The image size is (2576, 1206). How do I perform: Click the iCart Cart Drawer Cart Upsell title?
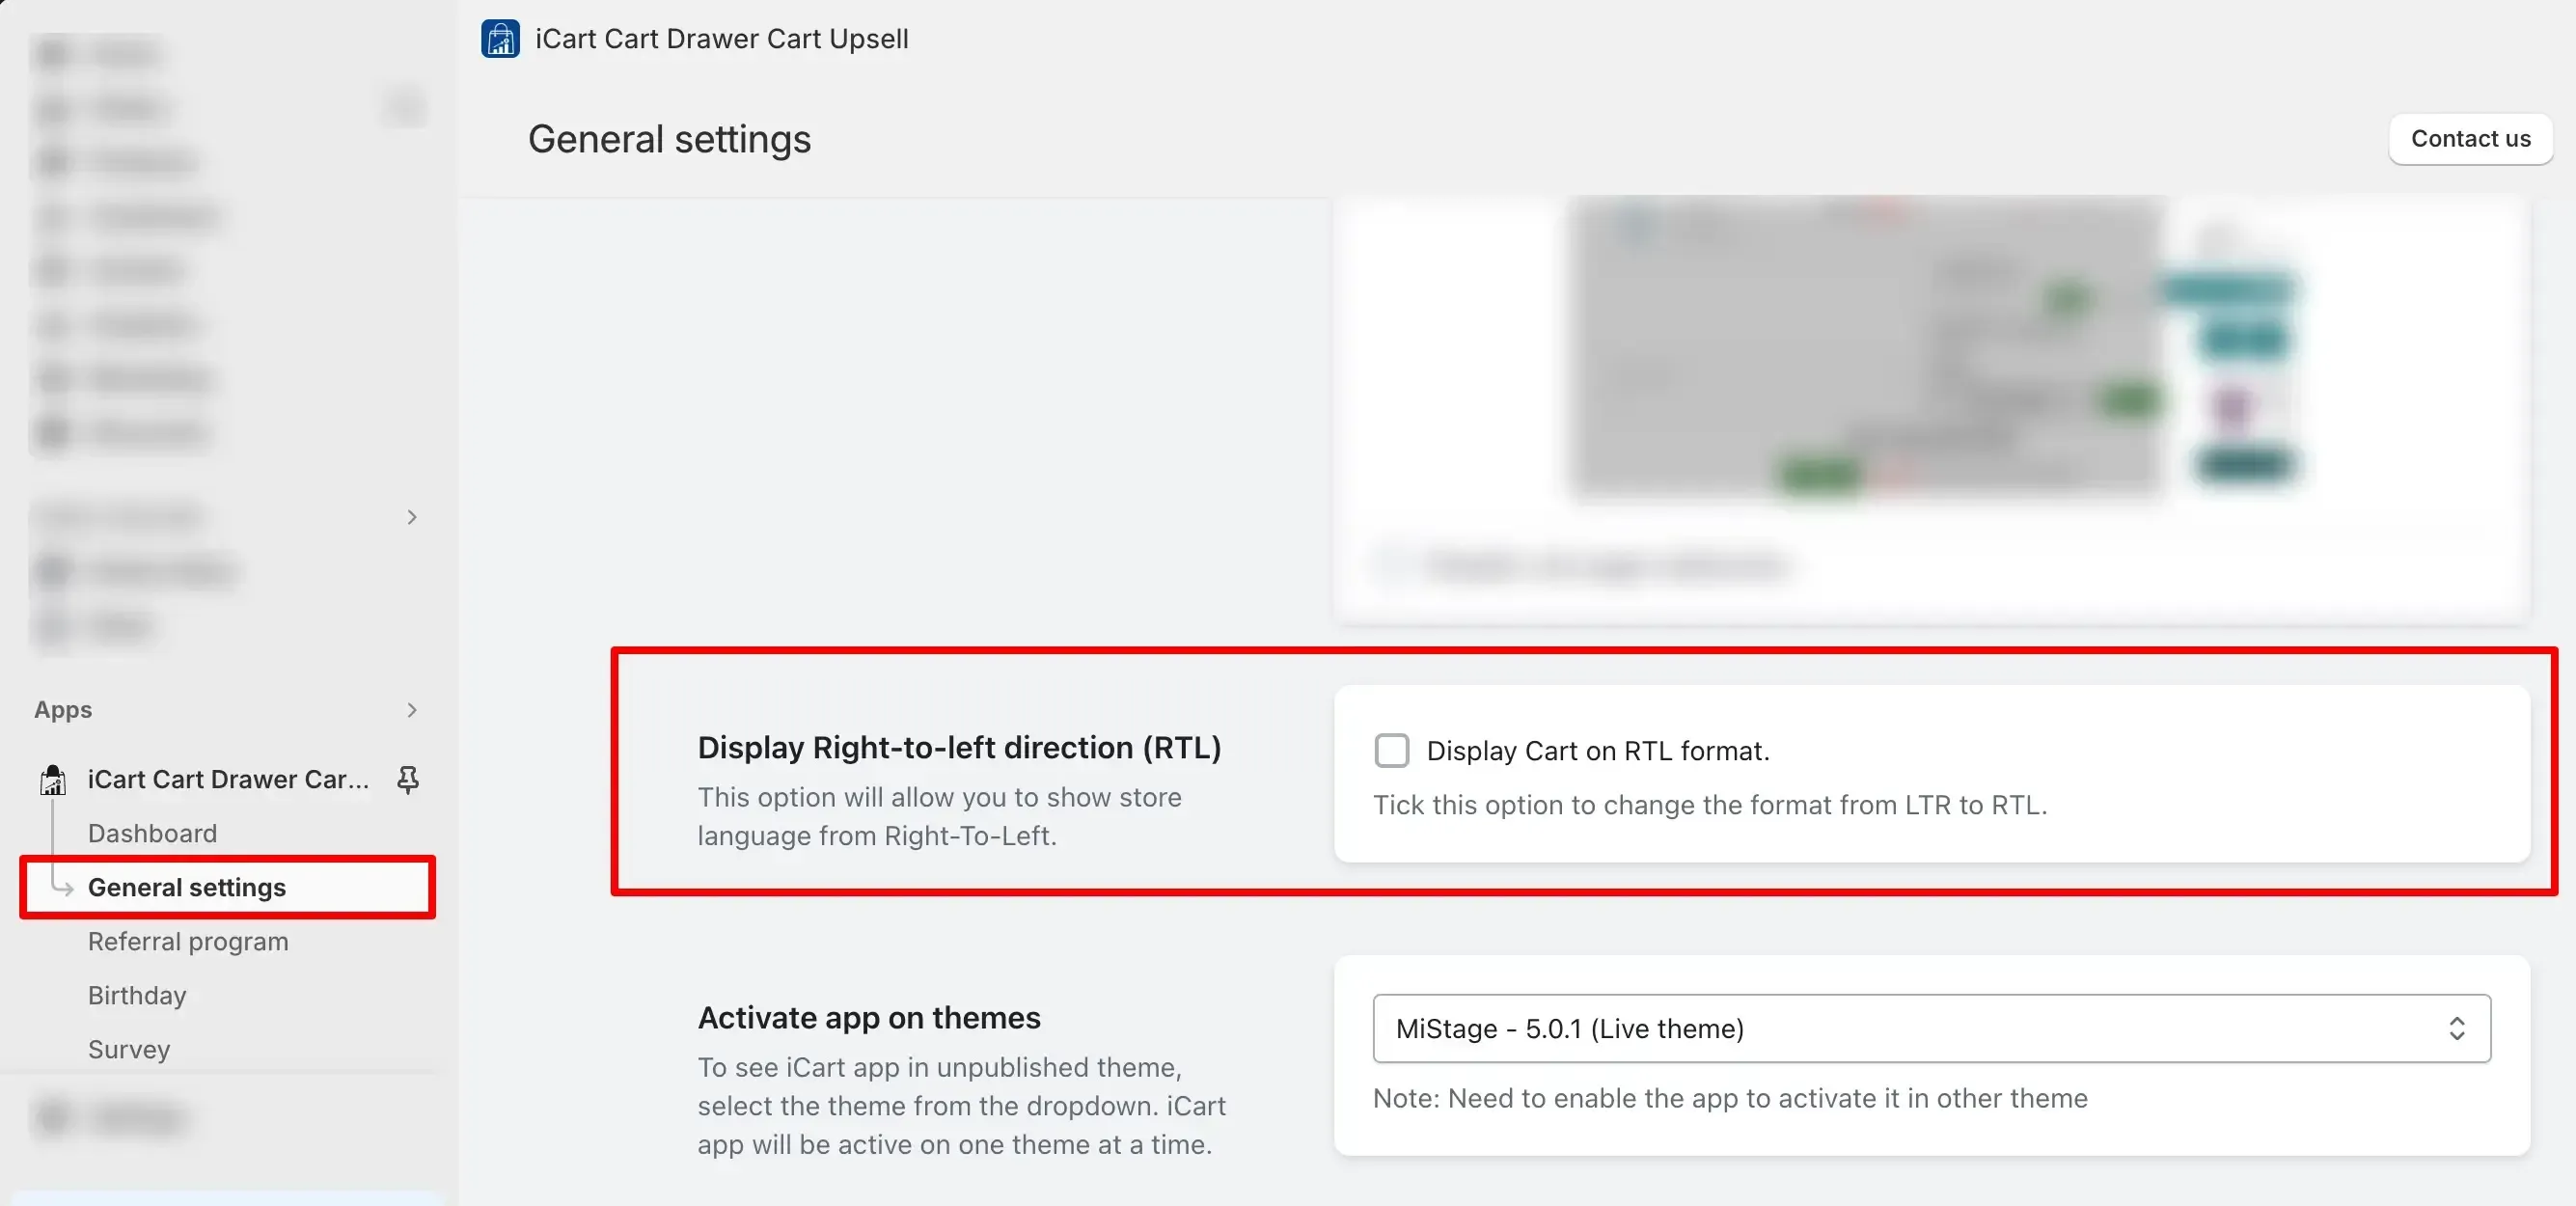coord(721,39)
